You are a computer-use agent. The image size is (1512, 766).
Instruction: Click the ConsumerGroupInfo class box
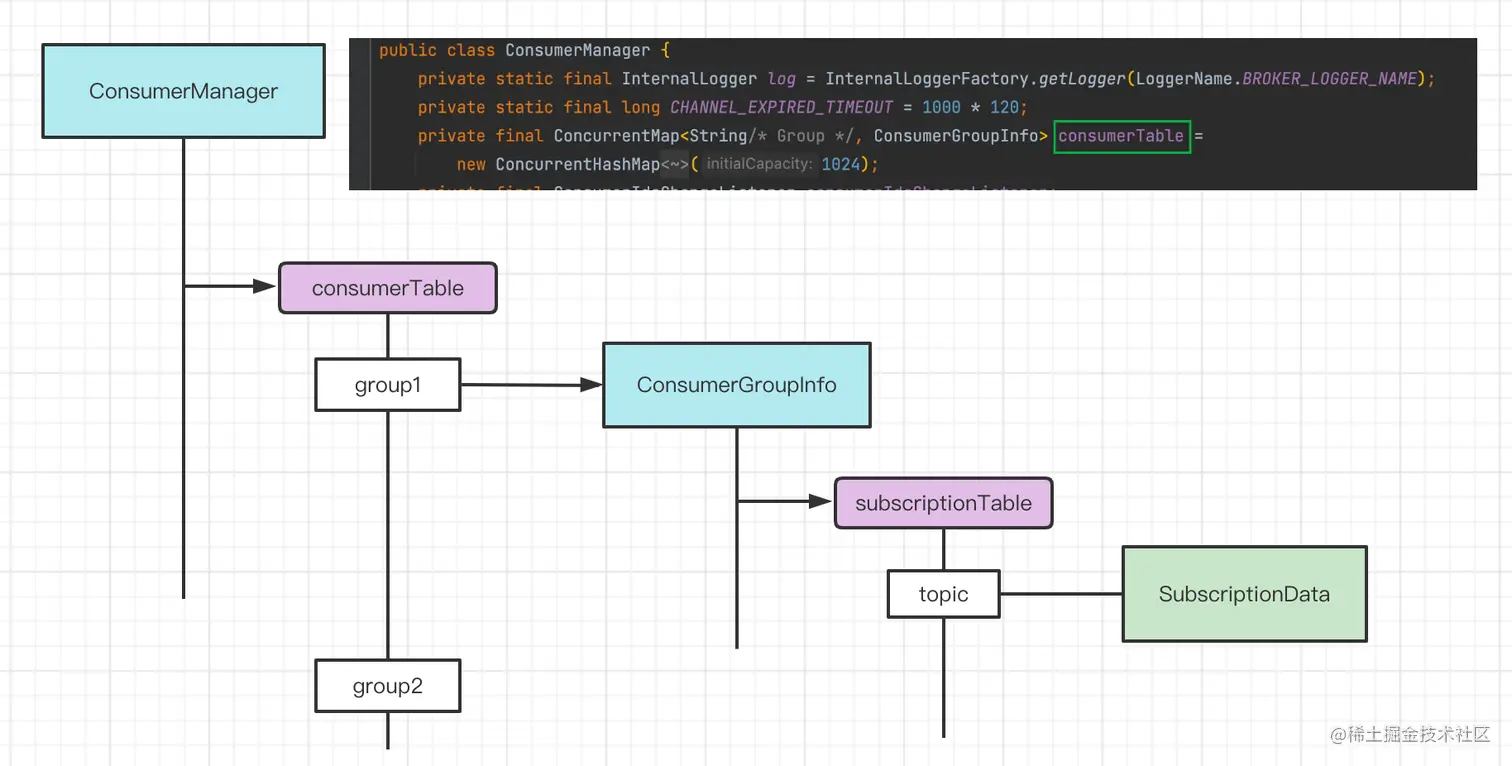coord(736,385)
